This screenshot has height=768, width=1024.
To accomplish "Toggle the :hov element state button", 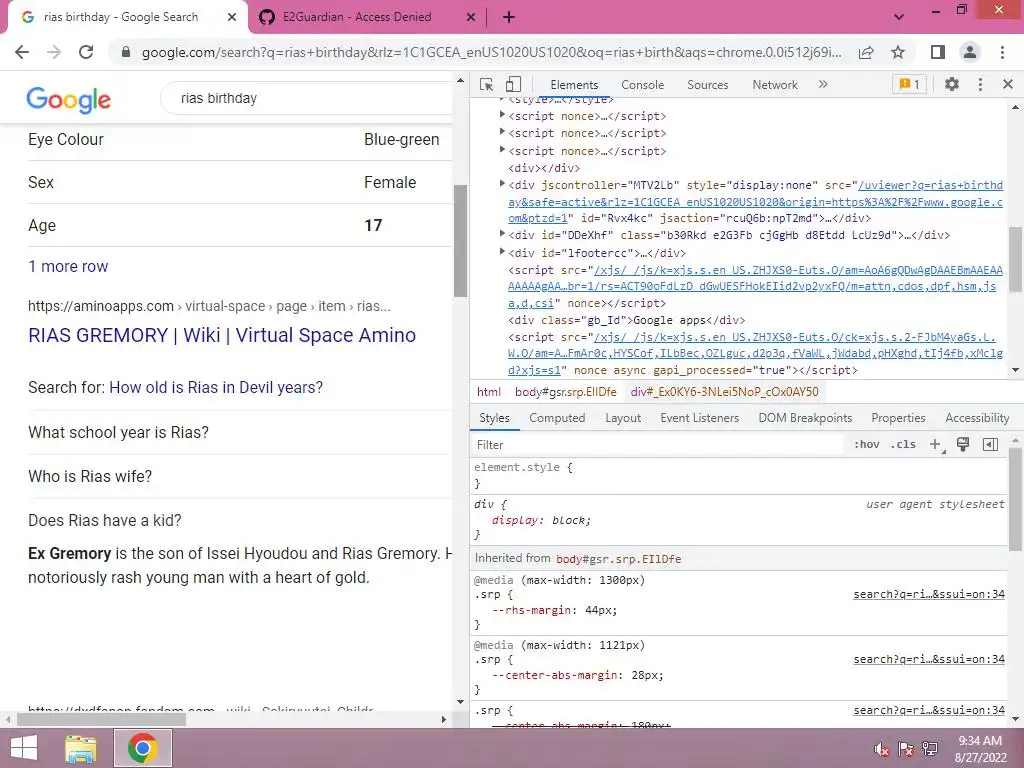I will click(866, 445).
